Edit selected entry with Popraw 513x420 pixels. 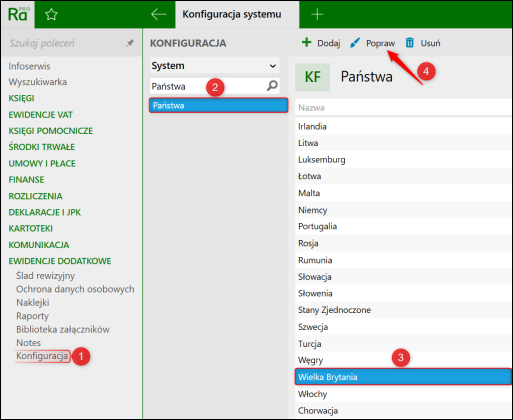click(x=372, y=43)
